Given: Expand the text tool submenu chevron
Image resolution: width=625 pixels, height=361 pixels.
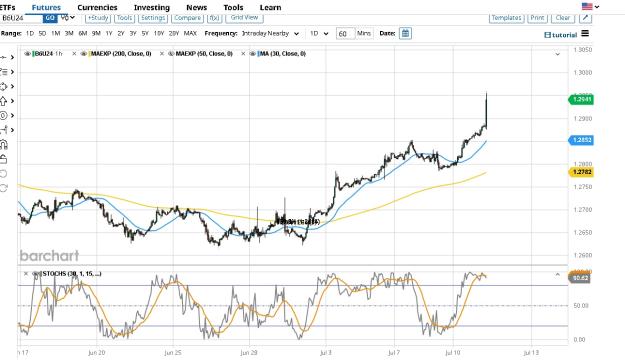Looking at the screenshot, I should tap(12, 72).
